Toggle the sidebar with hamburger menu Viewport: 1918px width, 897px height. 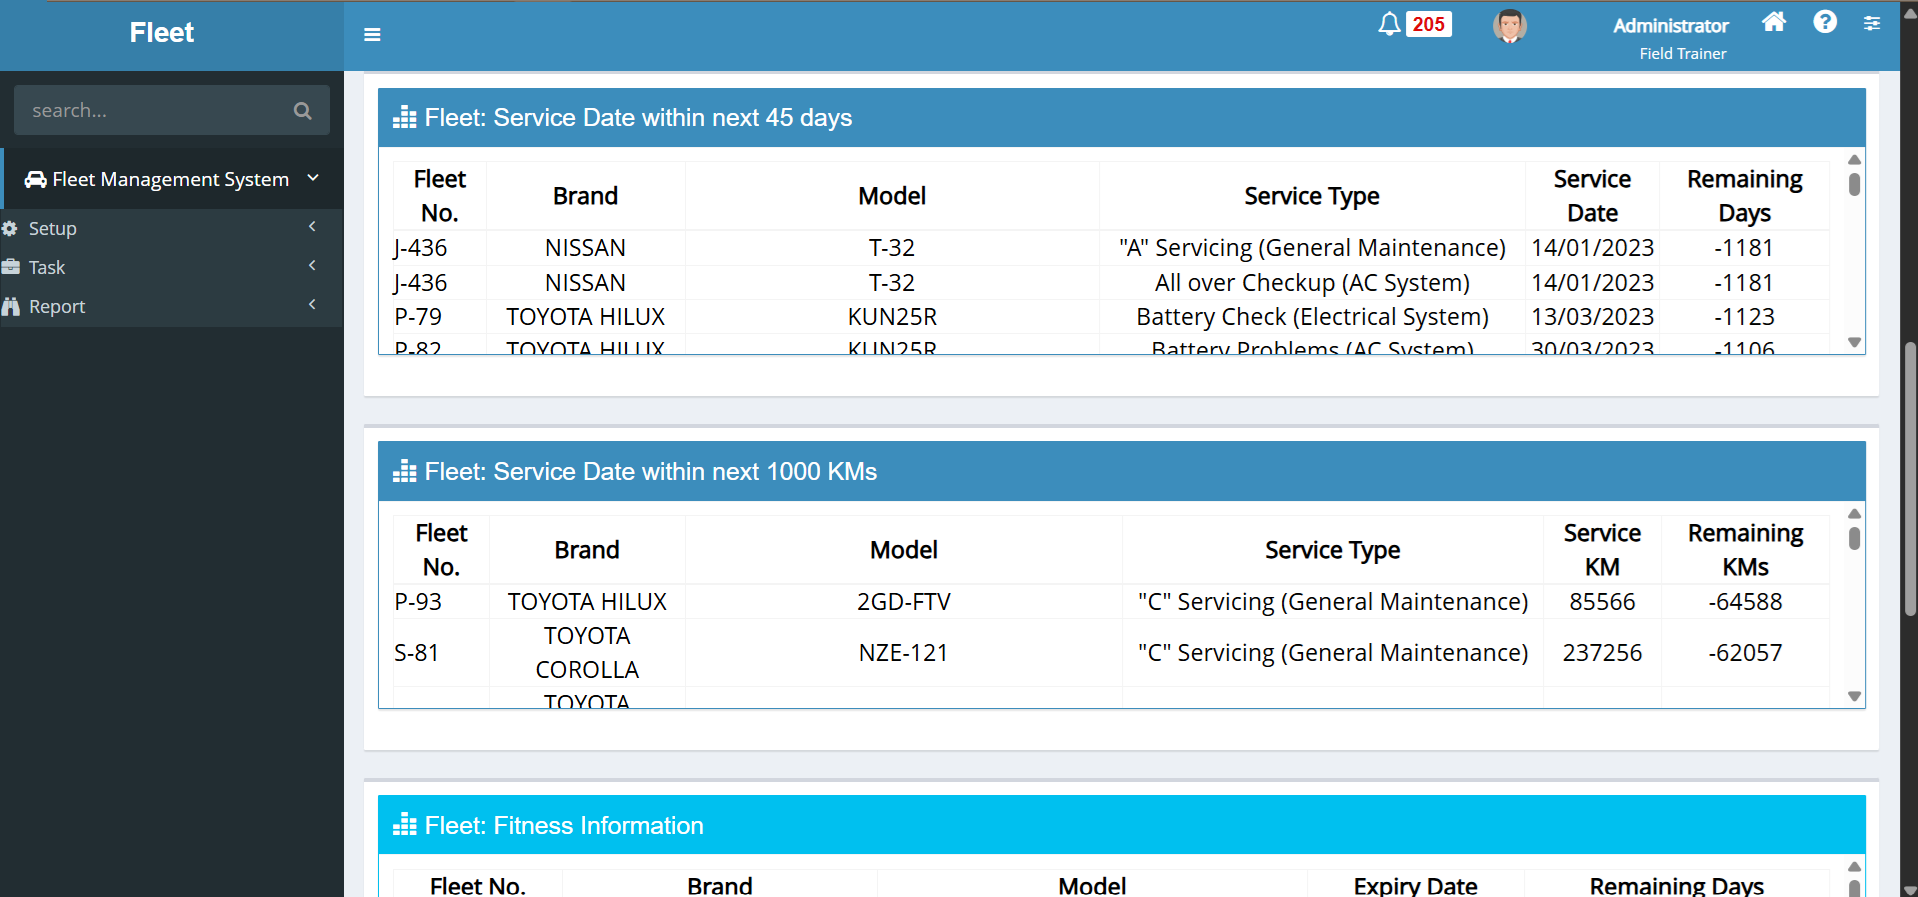(372, 35)
